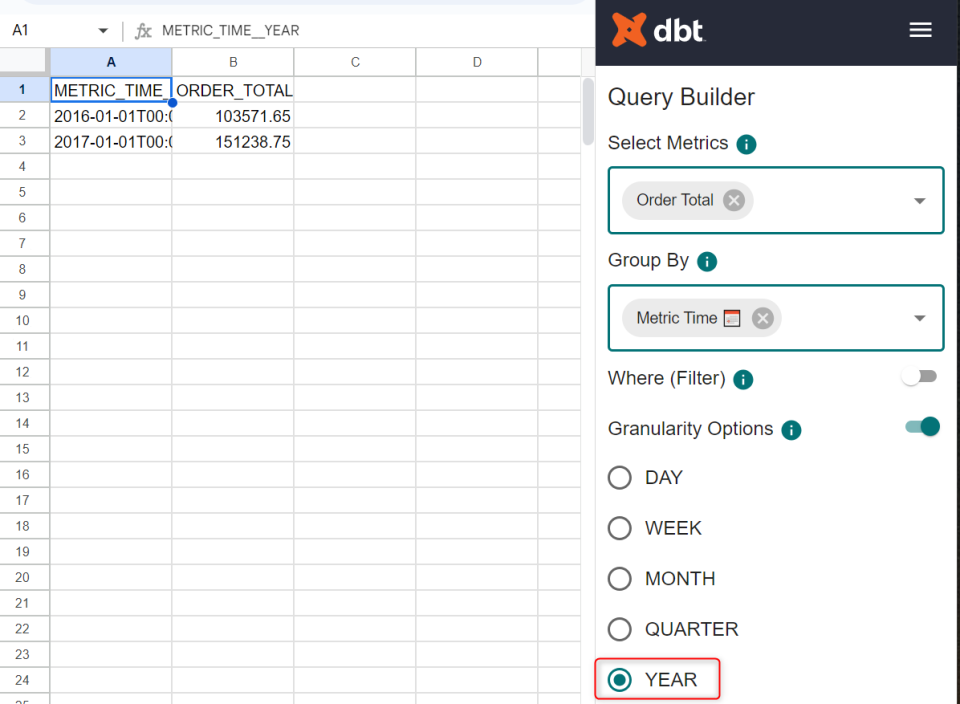
Task: Click the calendar icon on Metric Time
Action: point(732,318)
